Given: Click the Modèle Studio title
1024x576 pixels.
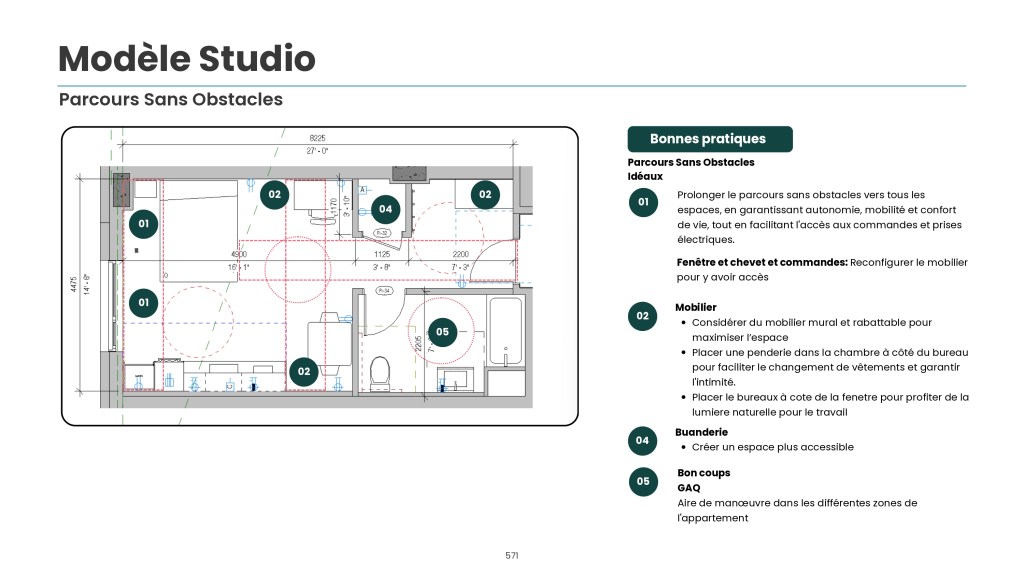Looking at the screenshot, I should pos(187,58).
